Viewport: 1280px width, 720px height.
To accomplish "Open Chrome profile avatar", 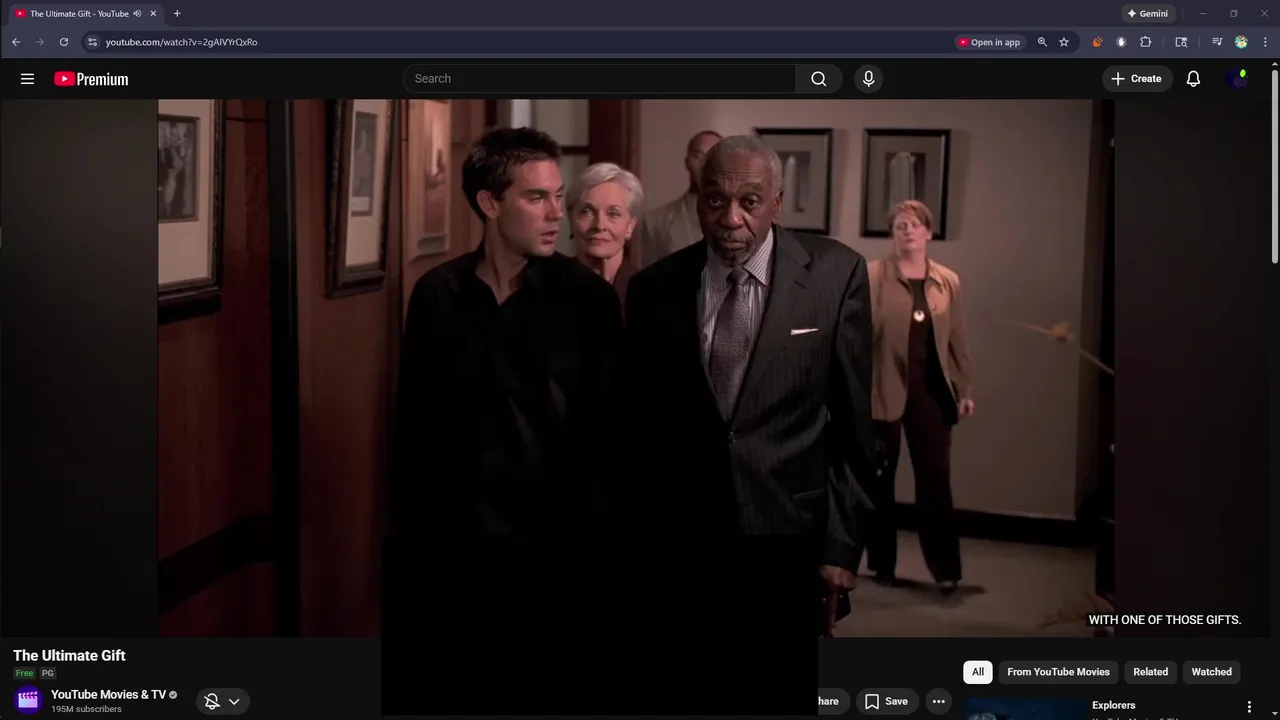I will click(1241, 42).
